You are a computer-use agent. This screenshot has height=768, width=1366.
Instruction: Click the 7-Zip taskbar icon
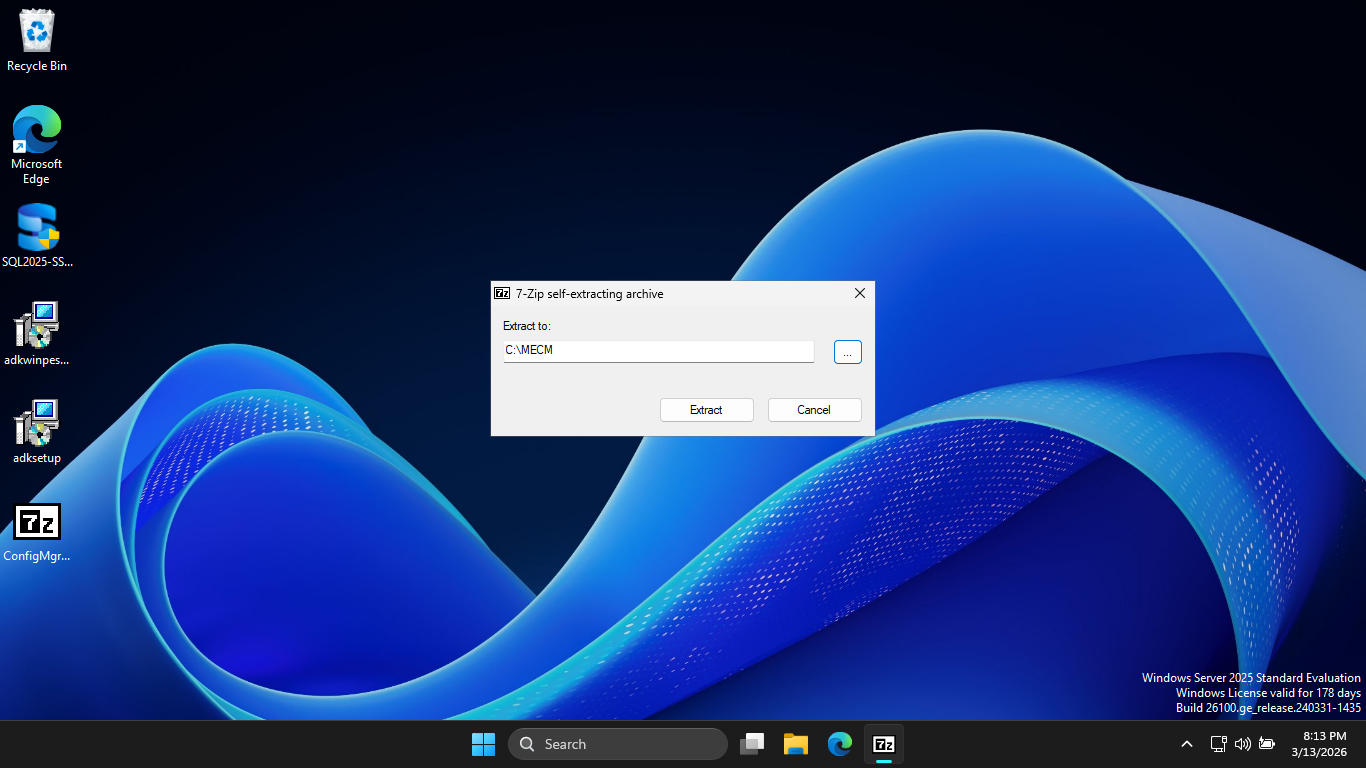(884, 744)
